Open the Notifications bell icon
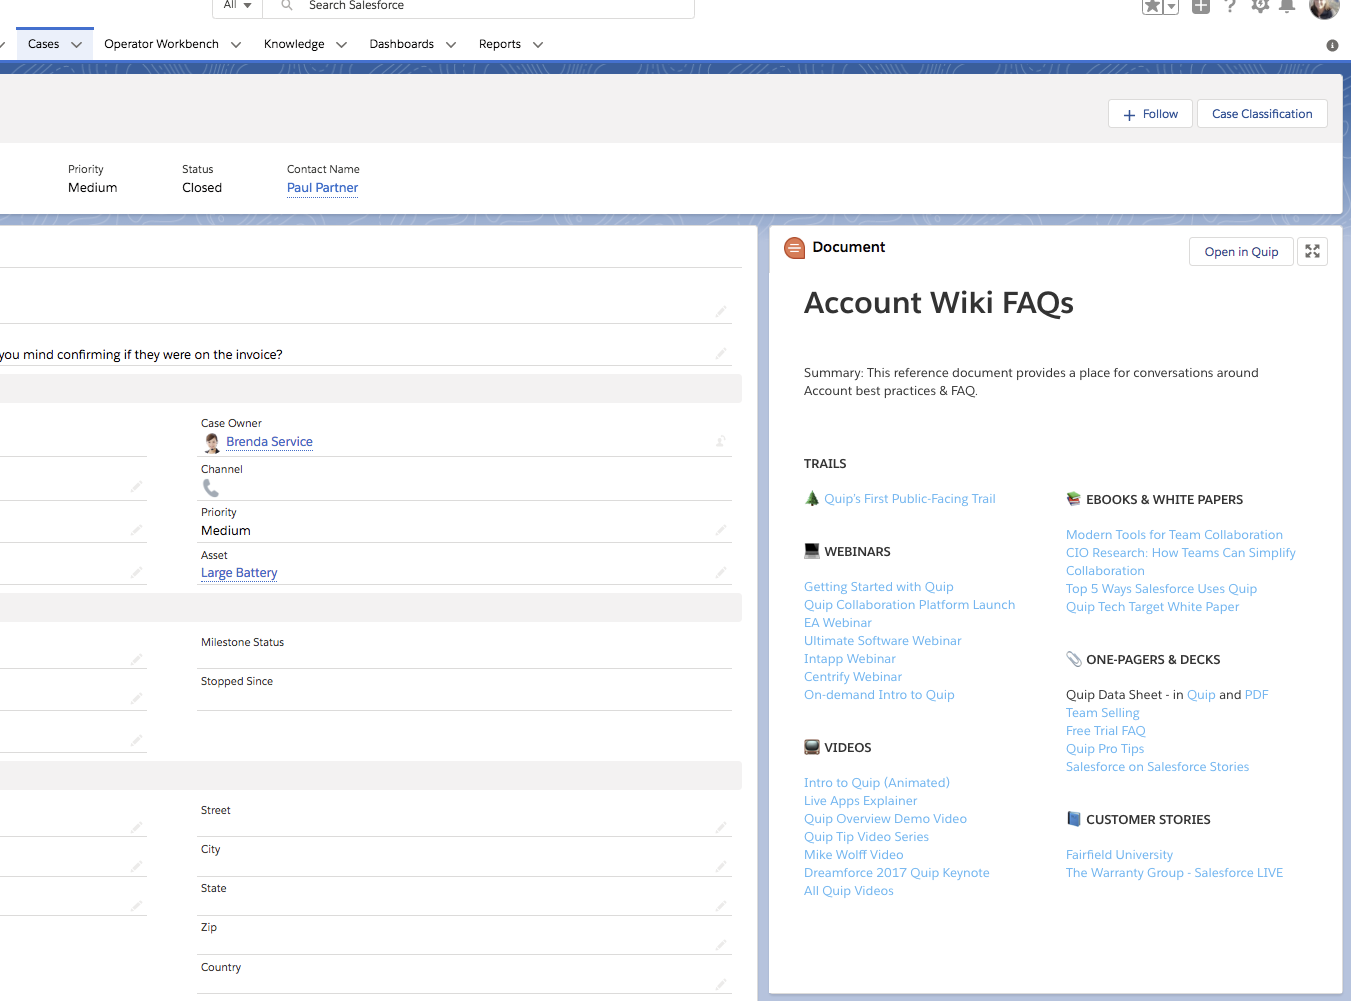Image resolution: width=1351 pixels, height=1001 pixels. [x=1287, y=6]
